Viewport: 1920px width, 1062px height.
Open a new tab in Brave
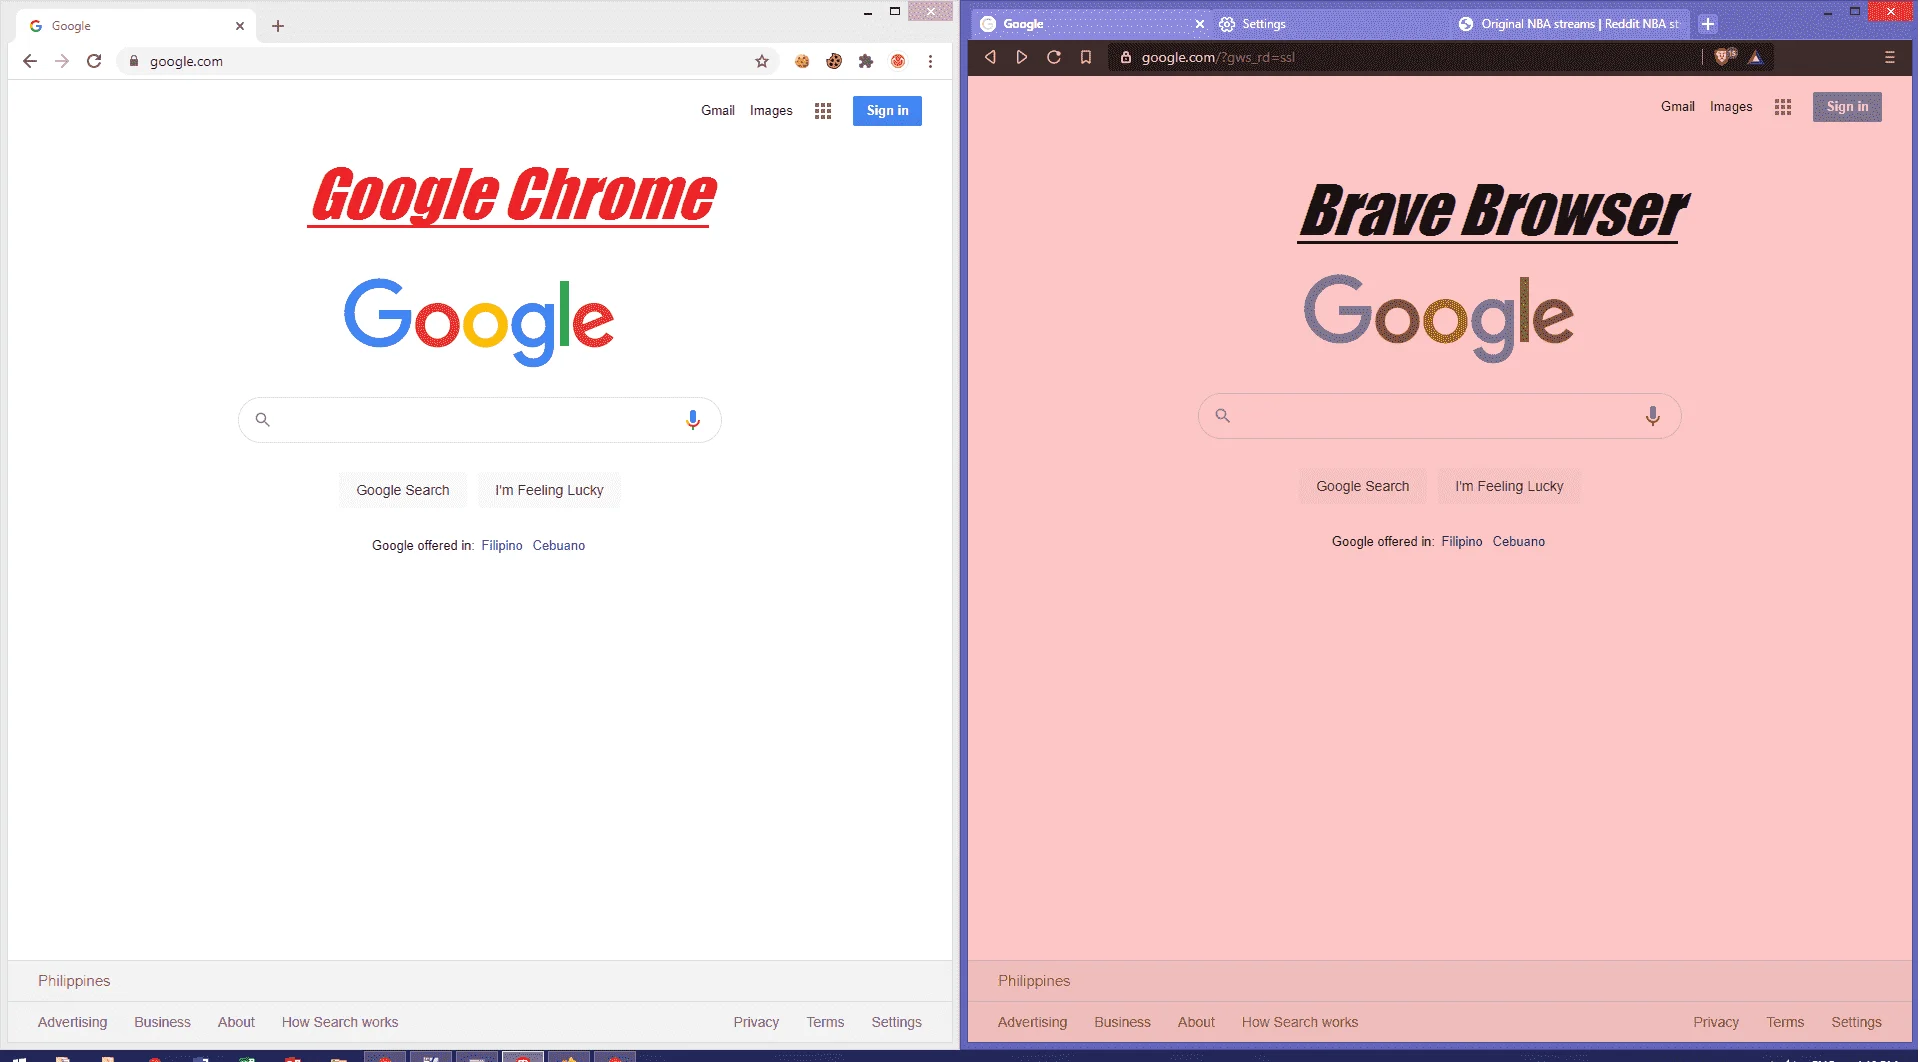pos(1708,24)
